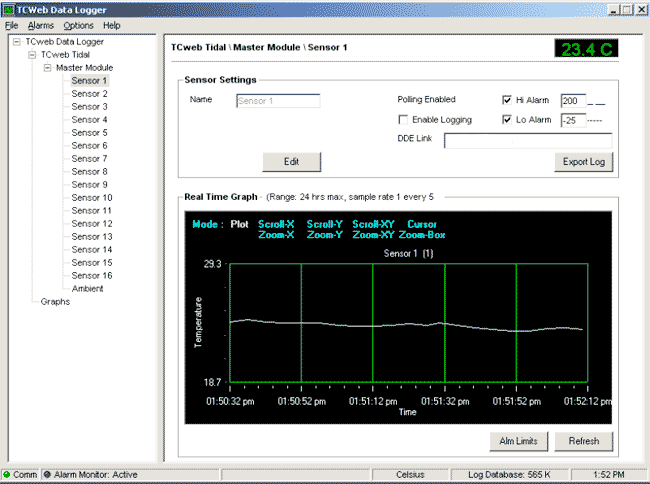
Task: Click the 01:51:12 pm time axis label
Action: [373, 401]
